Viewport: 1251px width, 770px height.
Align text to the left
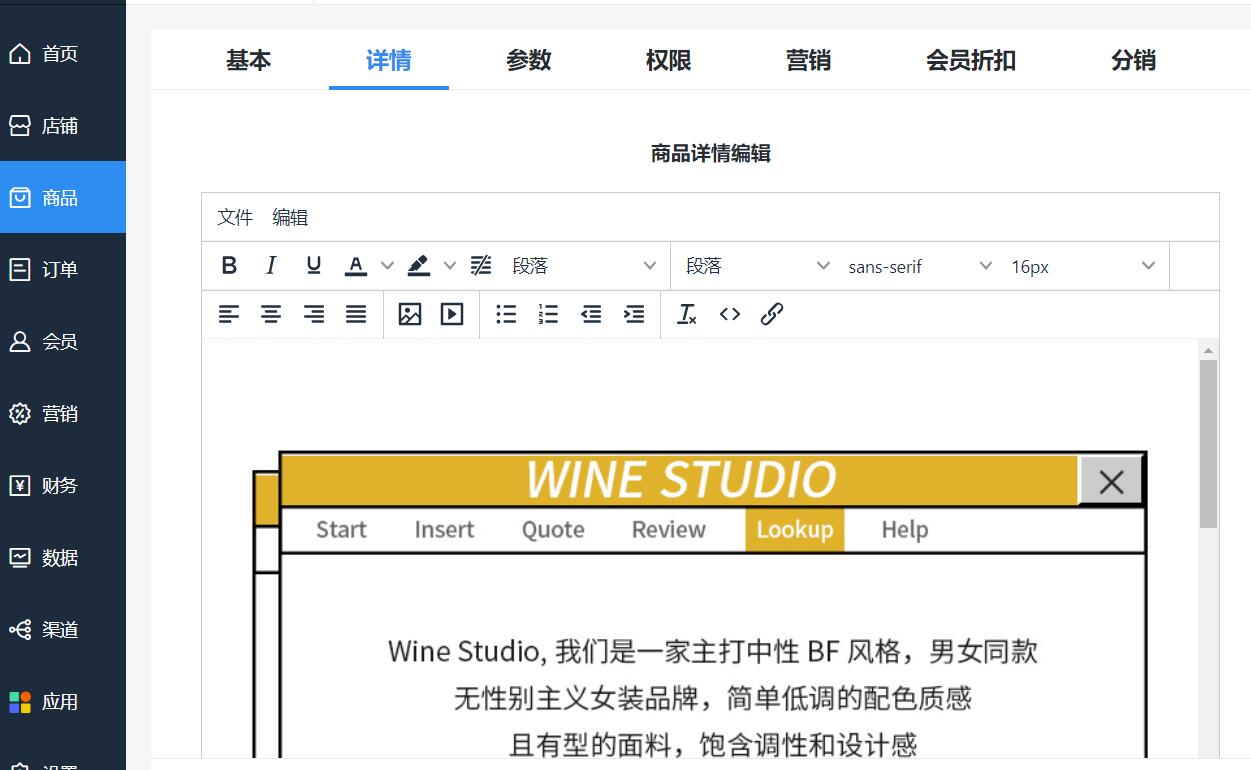(x=229, y=315)
